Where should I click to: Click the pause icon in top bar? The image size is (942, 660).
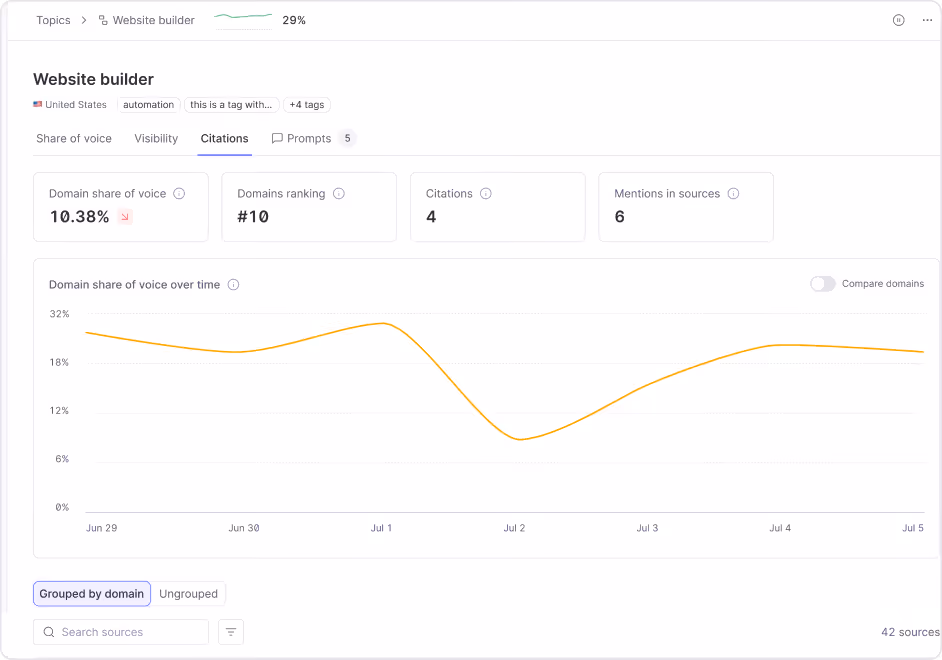(x=898, y=20)
